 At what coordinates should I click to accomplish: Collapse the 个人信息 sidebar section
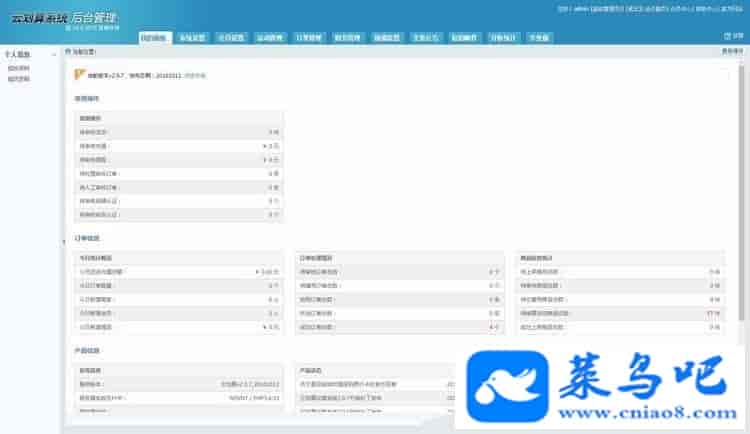tap(54, 55)
